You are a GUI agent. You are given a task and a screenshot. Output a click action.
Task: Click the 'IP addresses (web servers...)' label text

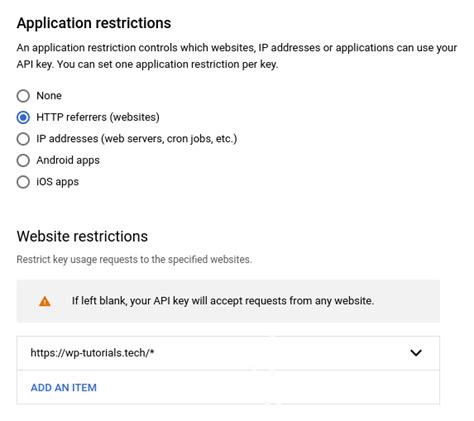137,139
